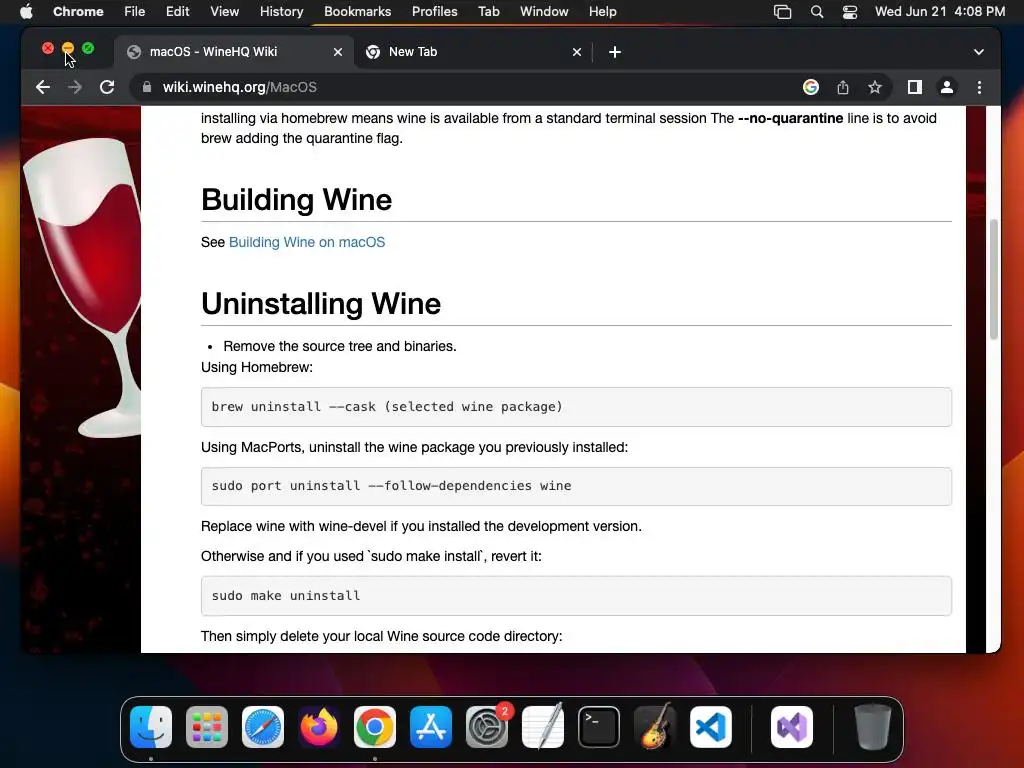This screenshot has width=1024, height=768.
Task: Launch Firefox from the Dock
Action: 319,727
